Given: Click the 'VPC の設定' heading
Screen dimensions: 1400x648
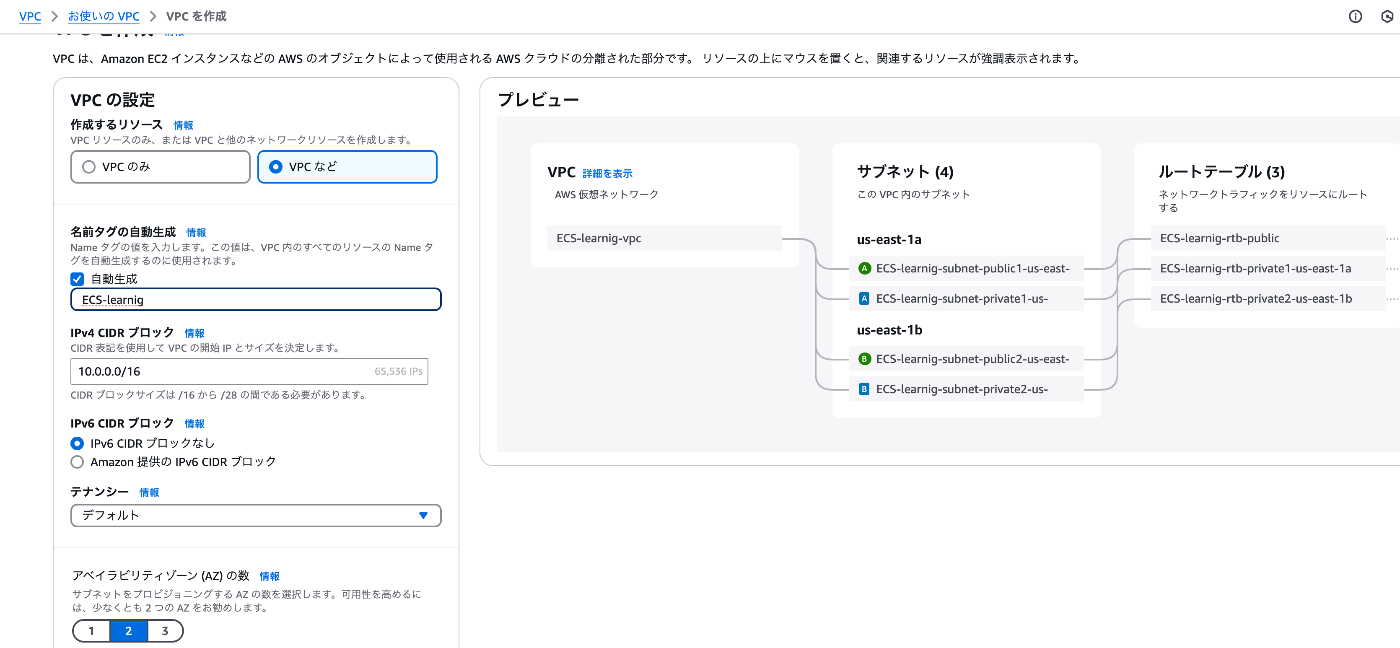Looking at the screenshot, I should 113,100.
